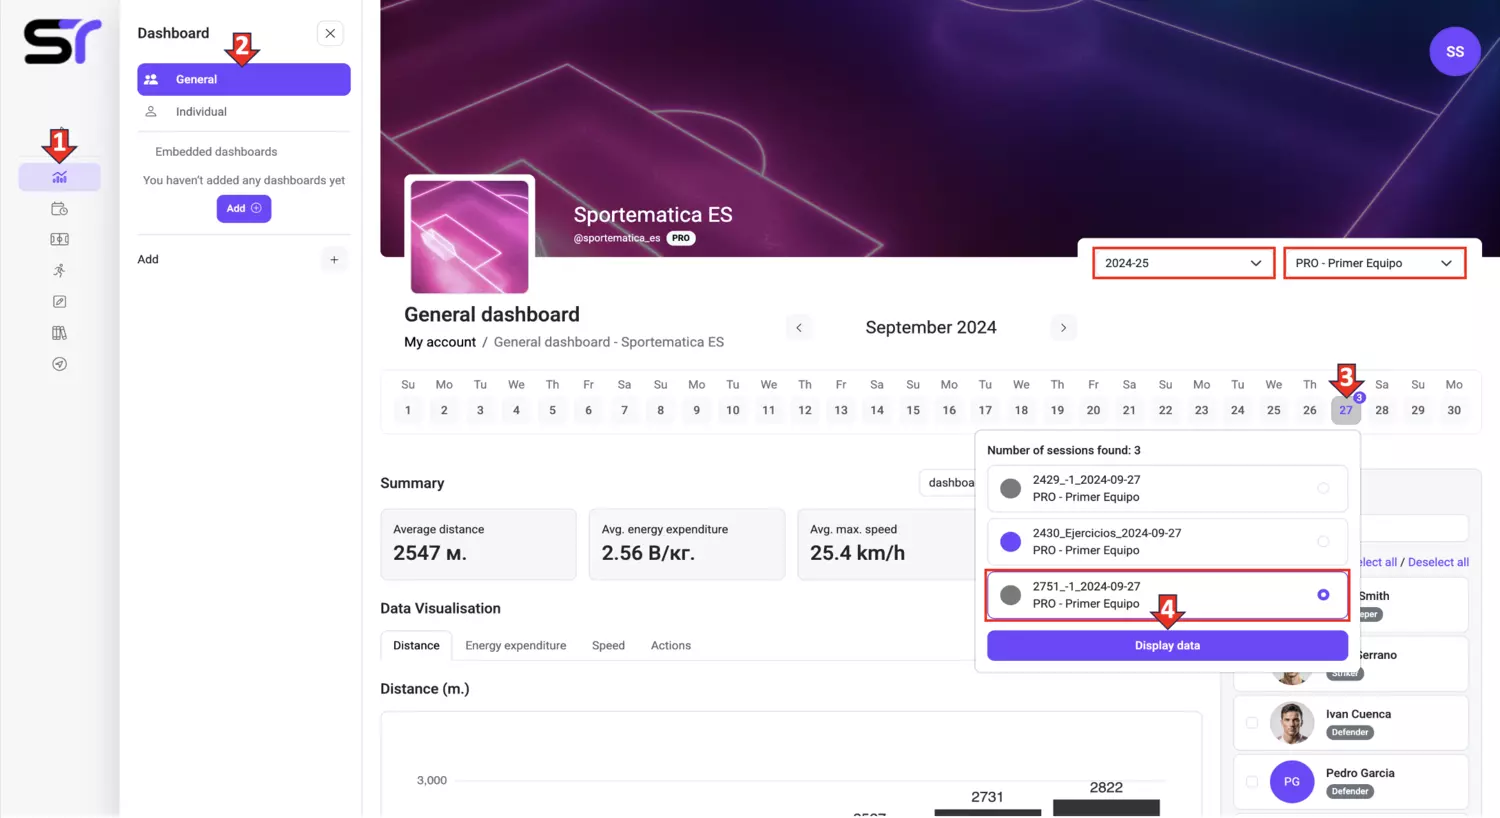Select the 2430_Ejercicios_2024-09-27 session radio button
Viewport: 1500px width, 818px height.
click(x=1323, y=541)
